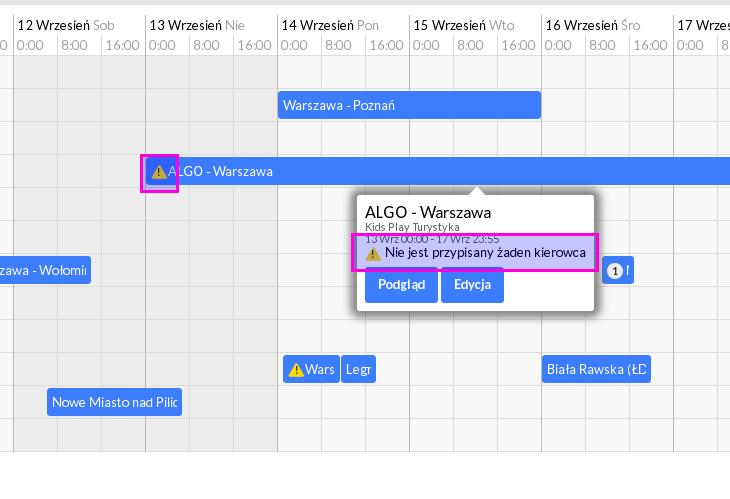Click the 16 Wrzesień Śro date header

pyautogui.click(x=593, y=25)
